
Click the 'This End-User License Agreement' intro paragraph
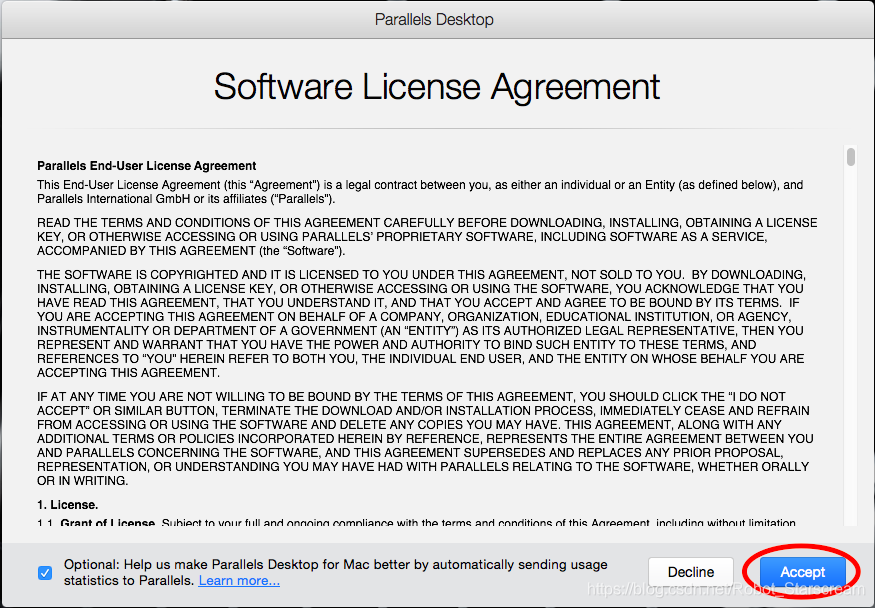[420, 192]
